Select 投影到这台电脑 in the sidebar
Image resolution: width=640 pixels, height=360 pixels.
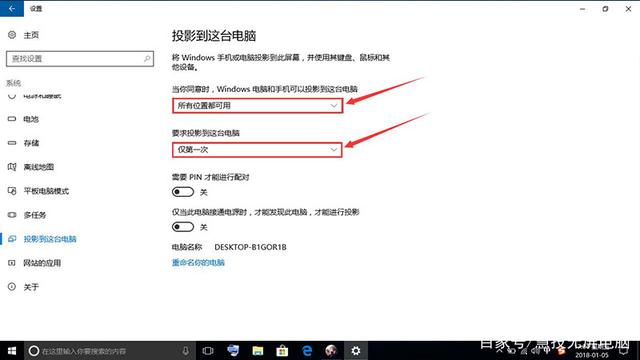[50, 239]
